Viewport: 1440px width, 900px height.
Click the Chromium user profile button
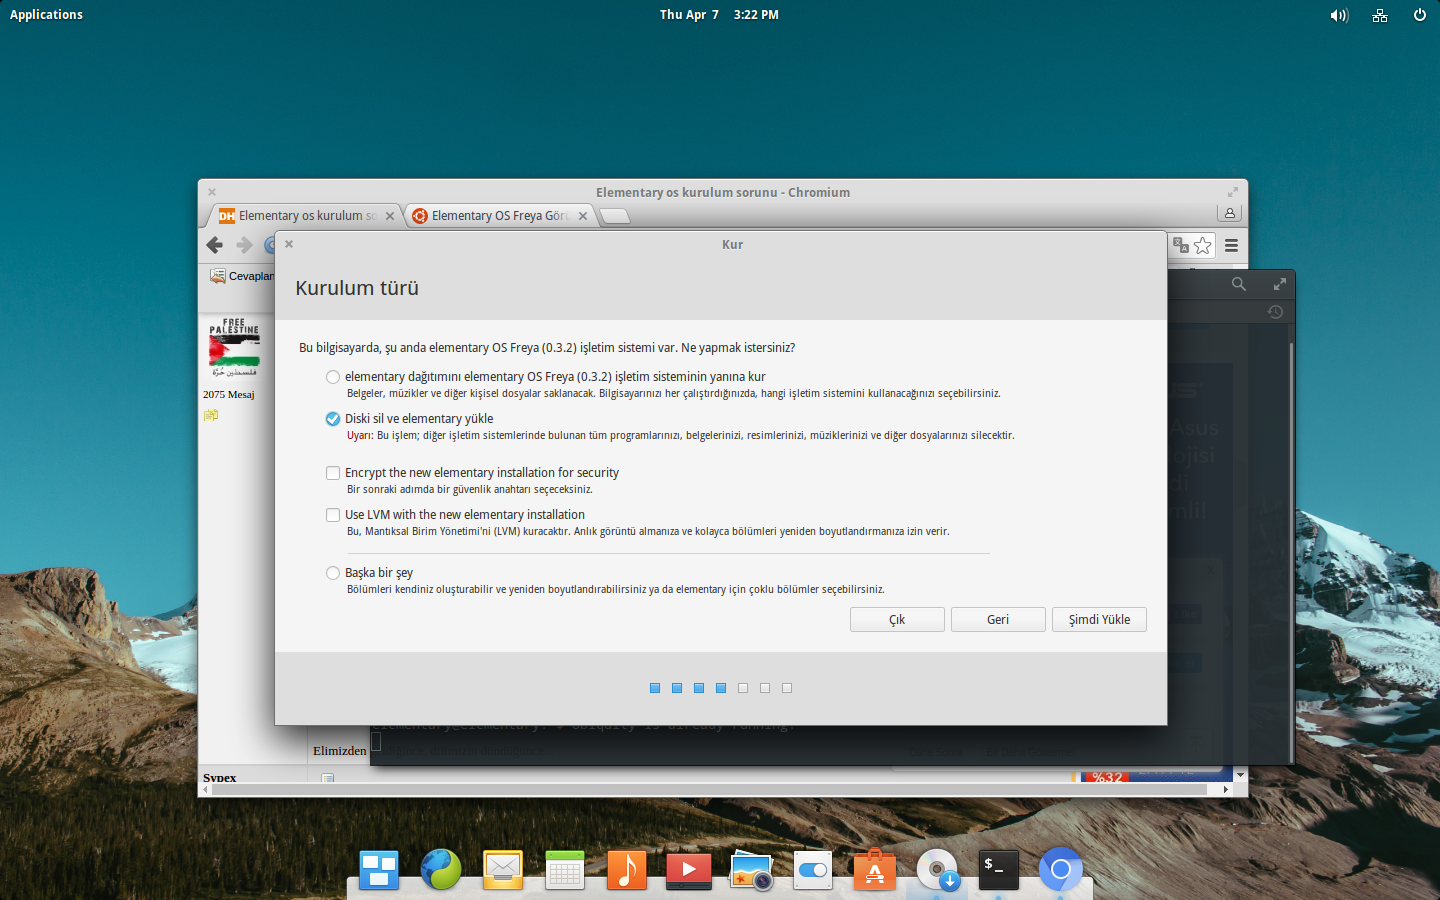click(1230, 213)
